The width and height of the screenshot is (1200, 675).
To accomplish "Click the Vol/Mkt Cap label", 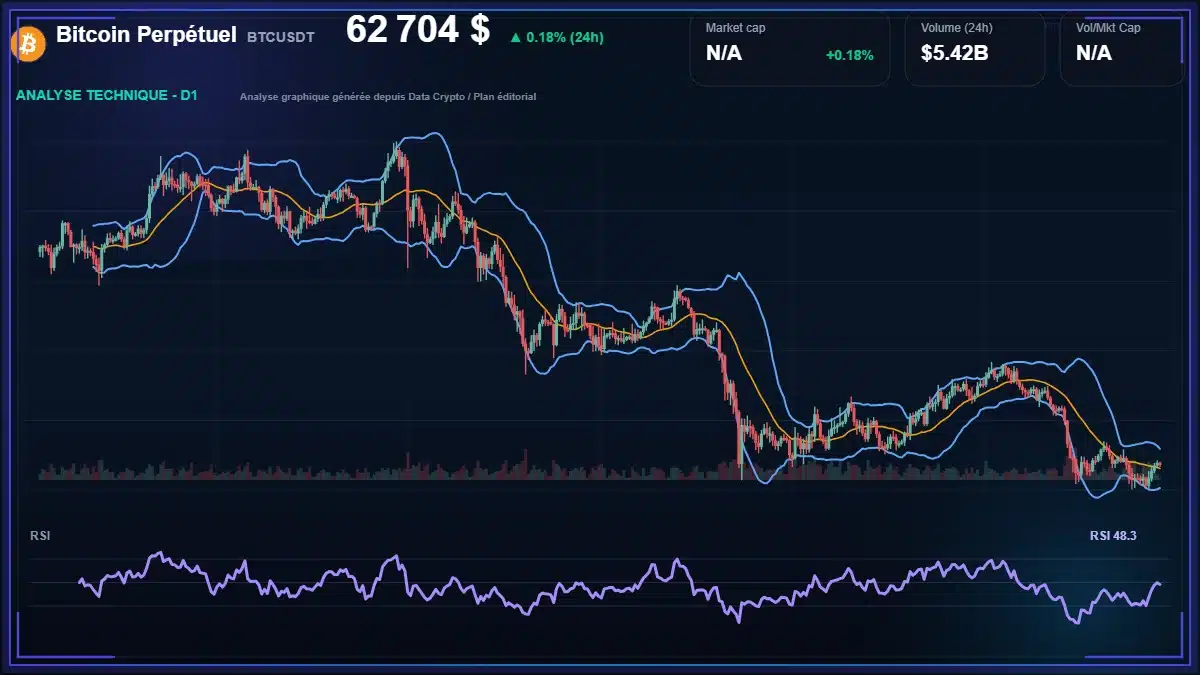I will pos(1108,28).
